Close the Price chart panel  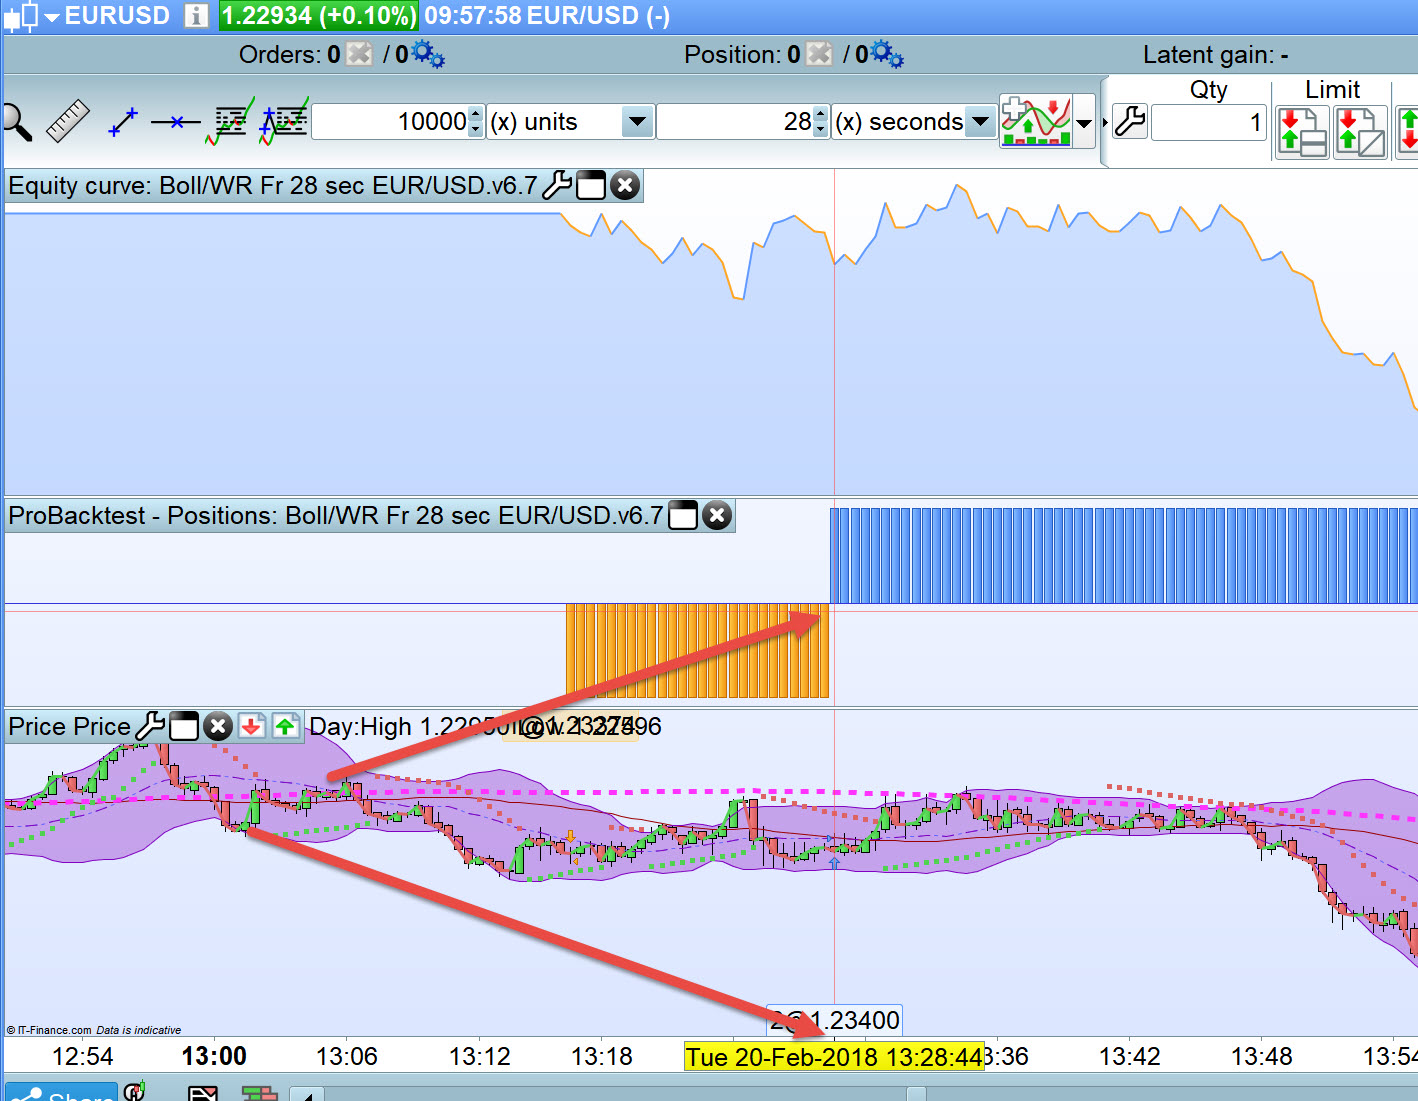(218, 726)
